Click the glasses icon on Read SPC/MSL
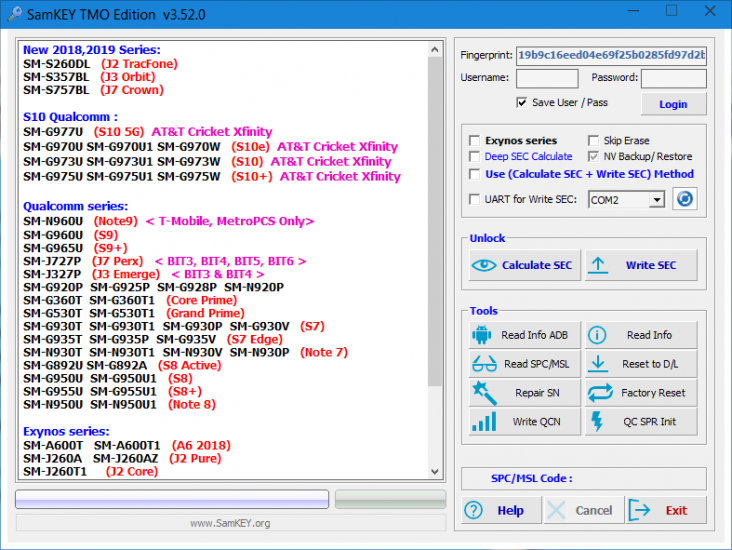 484,364
